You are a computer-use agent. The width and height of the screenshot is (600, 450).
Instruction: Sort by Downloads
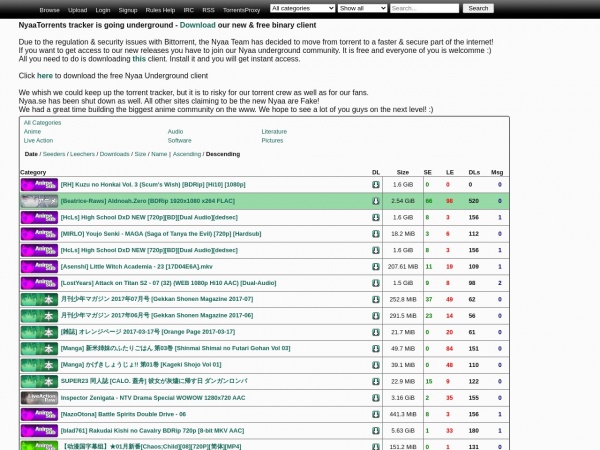tap(114, 154)
